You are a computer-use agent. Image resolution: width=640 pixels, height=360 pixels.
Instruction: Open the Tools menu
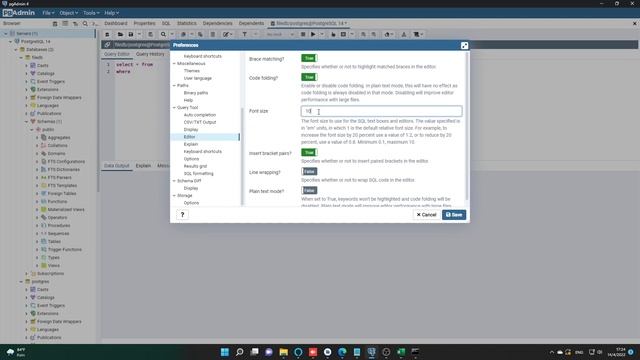(x=91, y=13)
